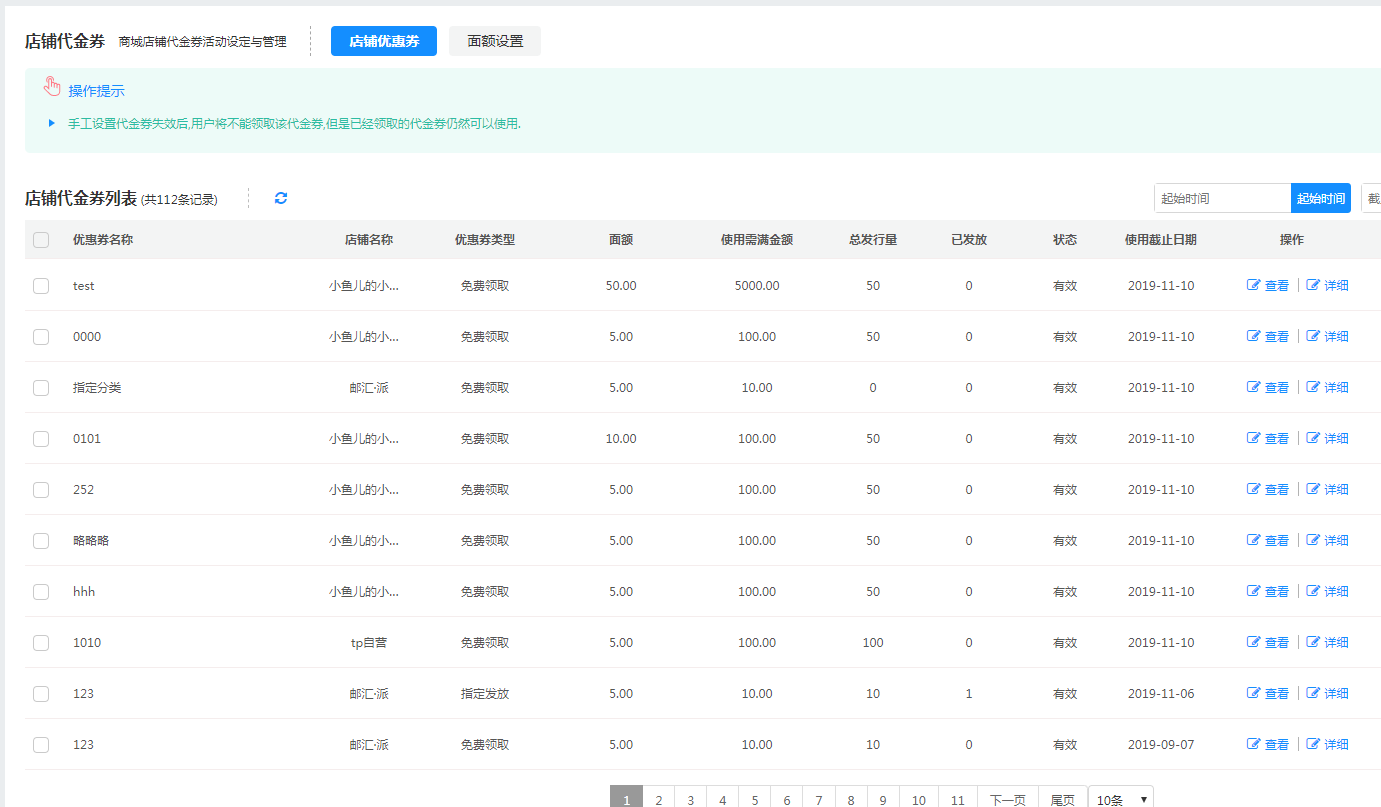This screenshot has height=807, width=1381.
Task: Go to 下一页 in pagination
Action: click(1007, 799)
